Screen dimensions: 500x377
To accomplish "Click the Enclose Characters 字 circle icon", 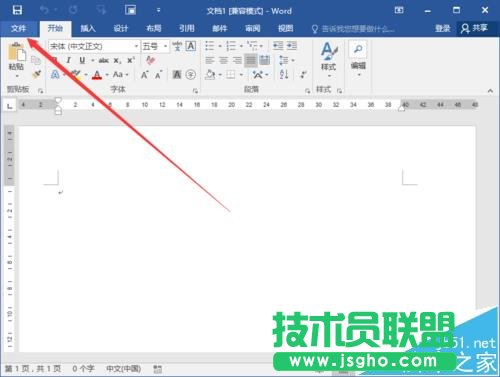I will pyautogui.click(x=191, y=75).
